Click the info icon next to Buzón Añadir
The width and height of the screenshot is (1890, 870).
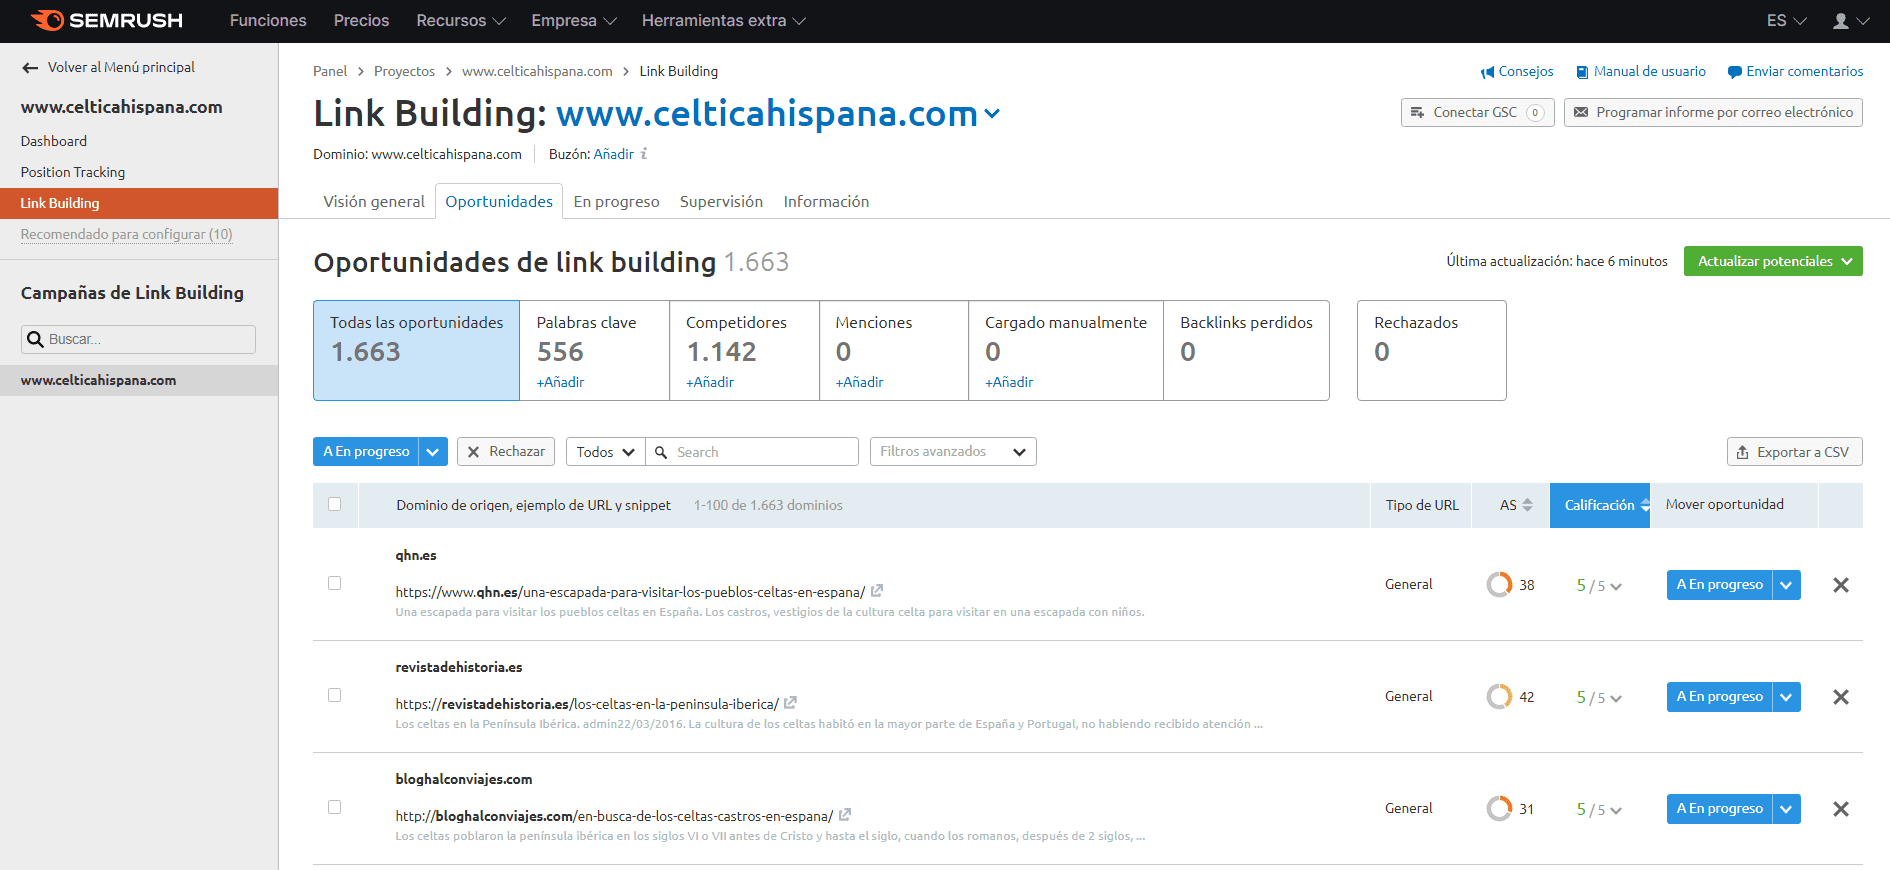pos(644,154)
